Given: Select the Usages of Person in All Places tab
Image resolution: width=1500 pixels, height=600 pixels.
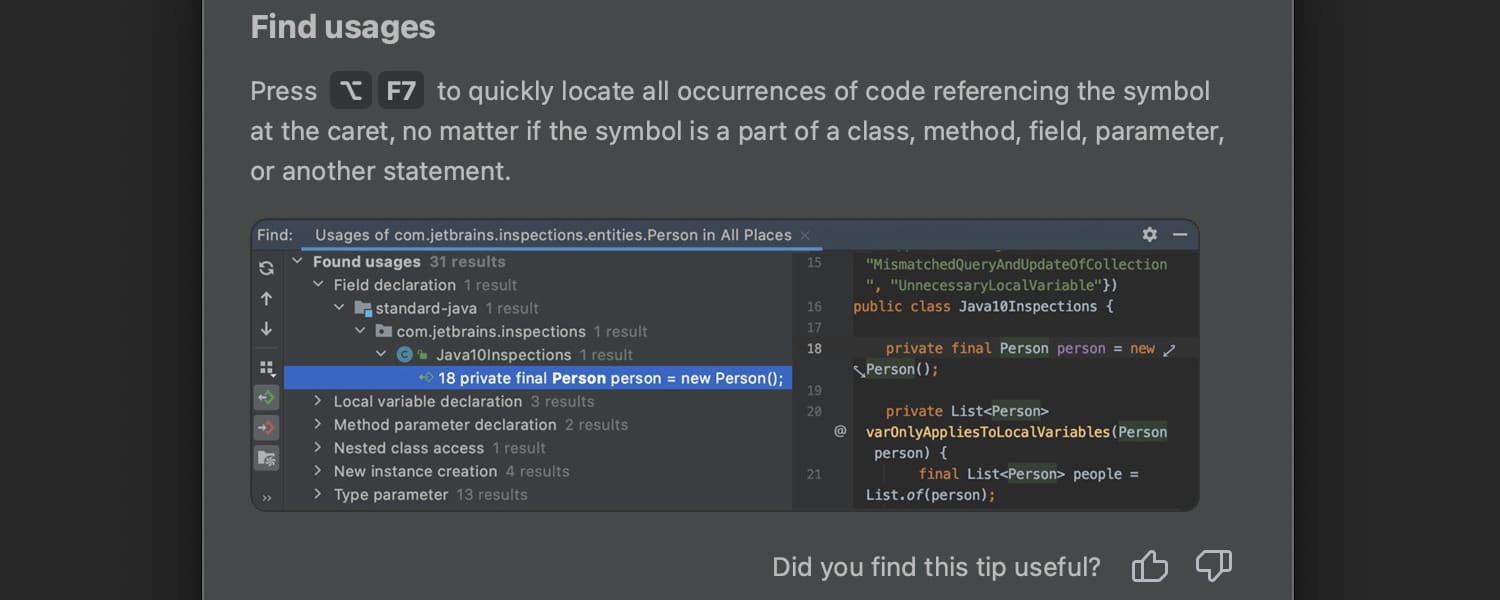Looking at the screenshot, I should coord(552,235).
